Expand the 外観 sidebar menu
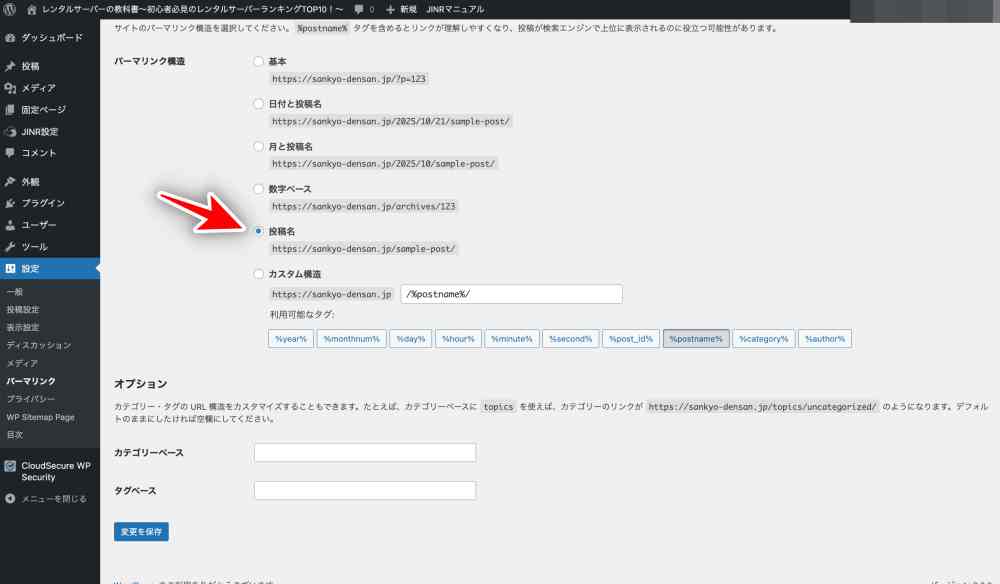 click(30, 182)
